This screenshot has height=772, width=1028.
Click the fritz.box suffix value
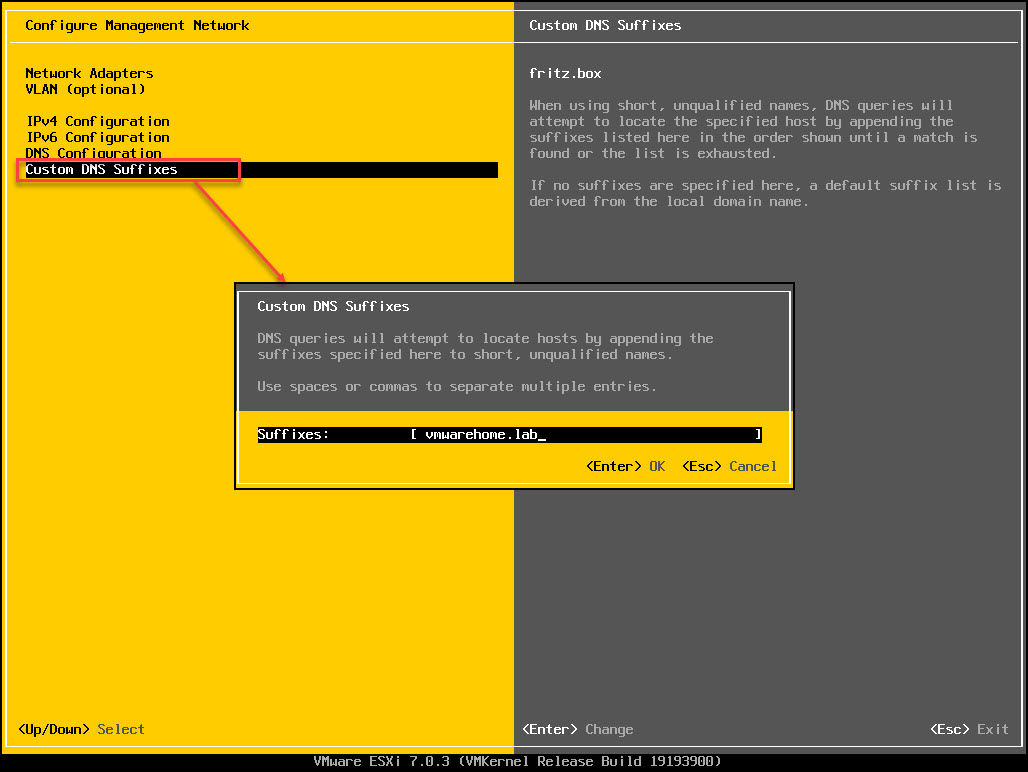point(565,73)
